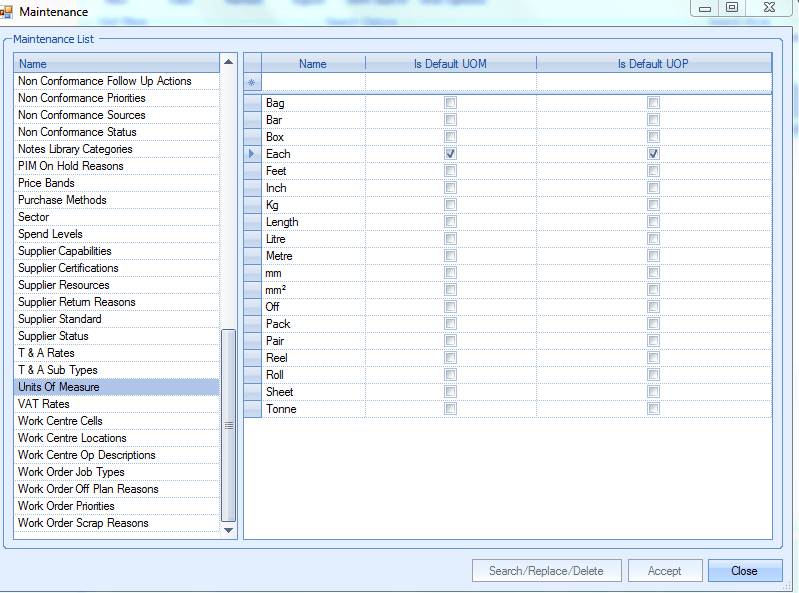The height and width of the screenshot is (593, 799).
Task: Select VAT Rates in the maintenance list
Action: [45, 404]
